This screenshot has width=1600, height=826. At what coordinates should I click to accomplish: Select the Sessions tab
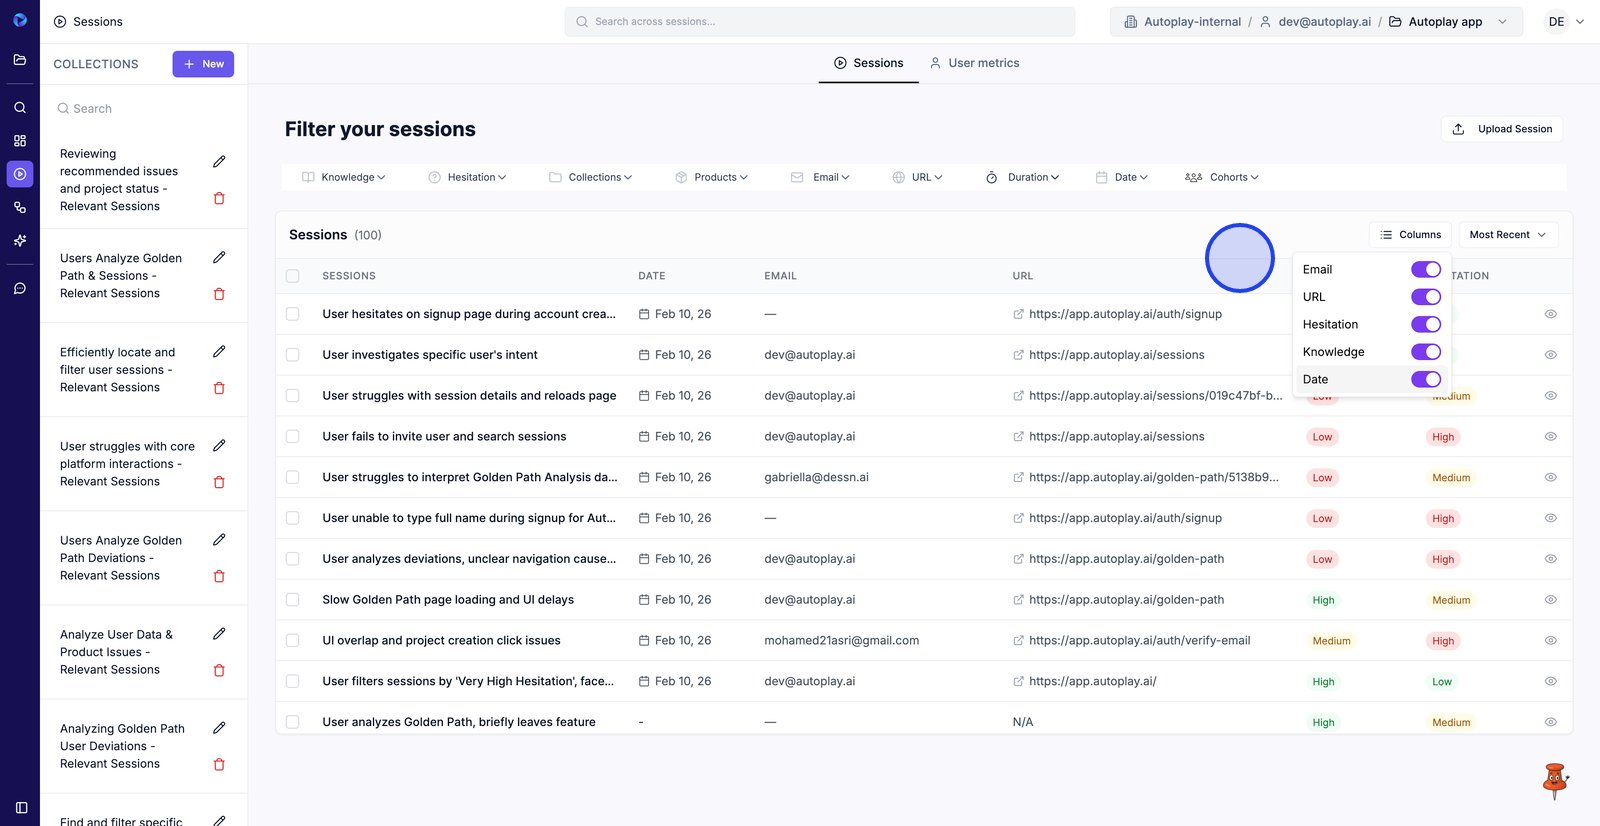(x=868, y=63)
